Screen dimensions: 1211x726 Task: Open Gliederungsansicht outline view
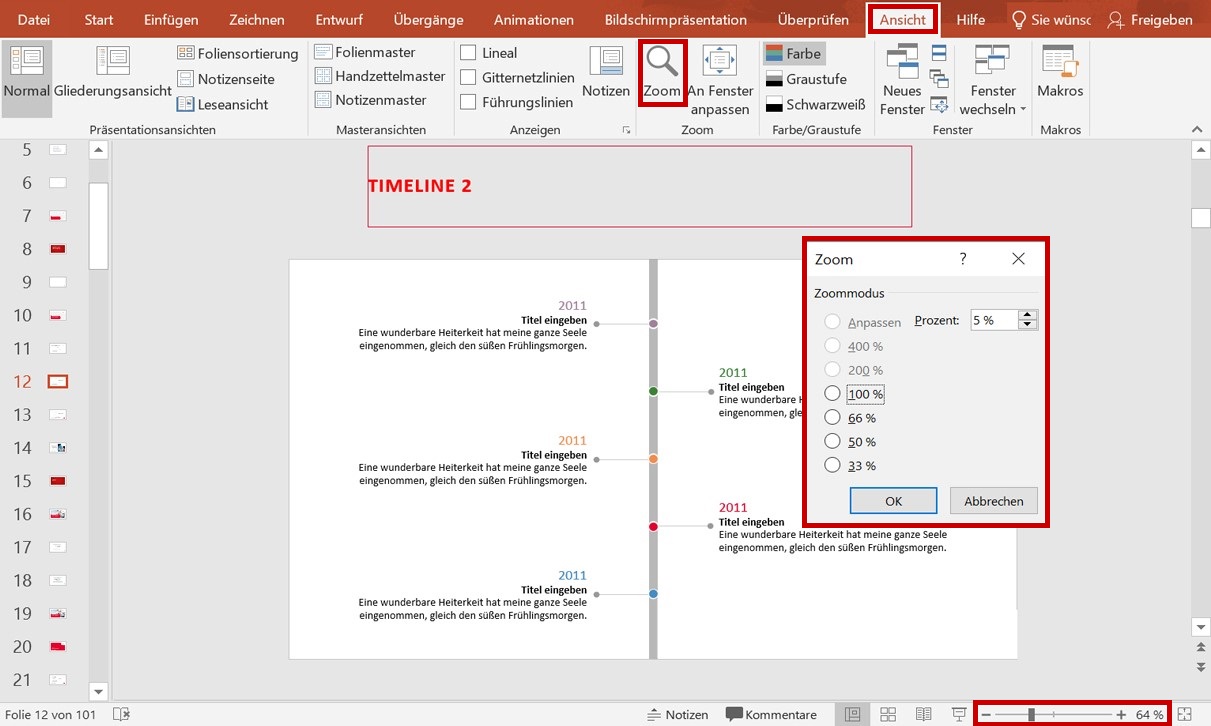[113, 73]
